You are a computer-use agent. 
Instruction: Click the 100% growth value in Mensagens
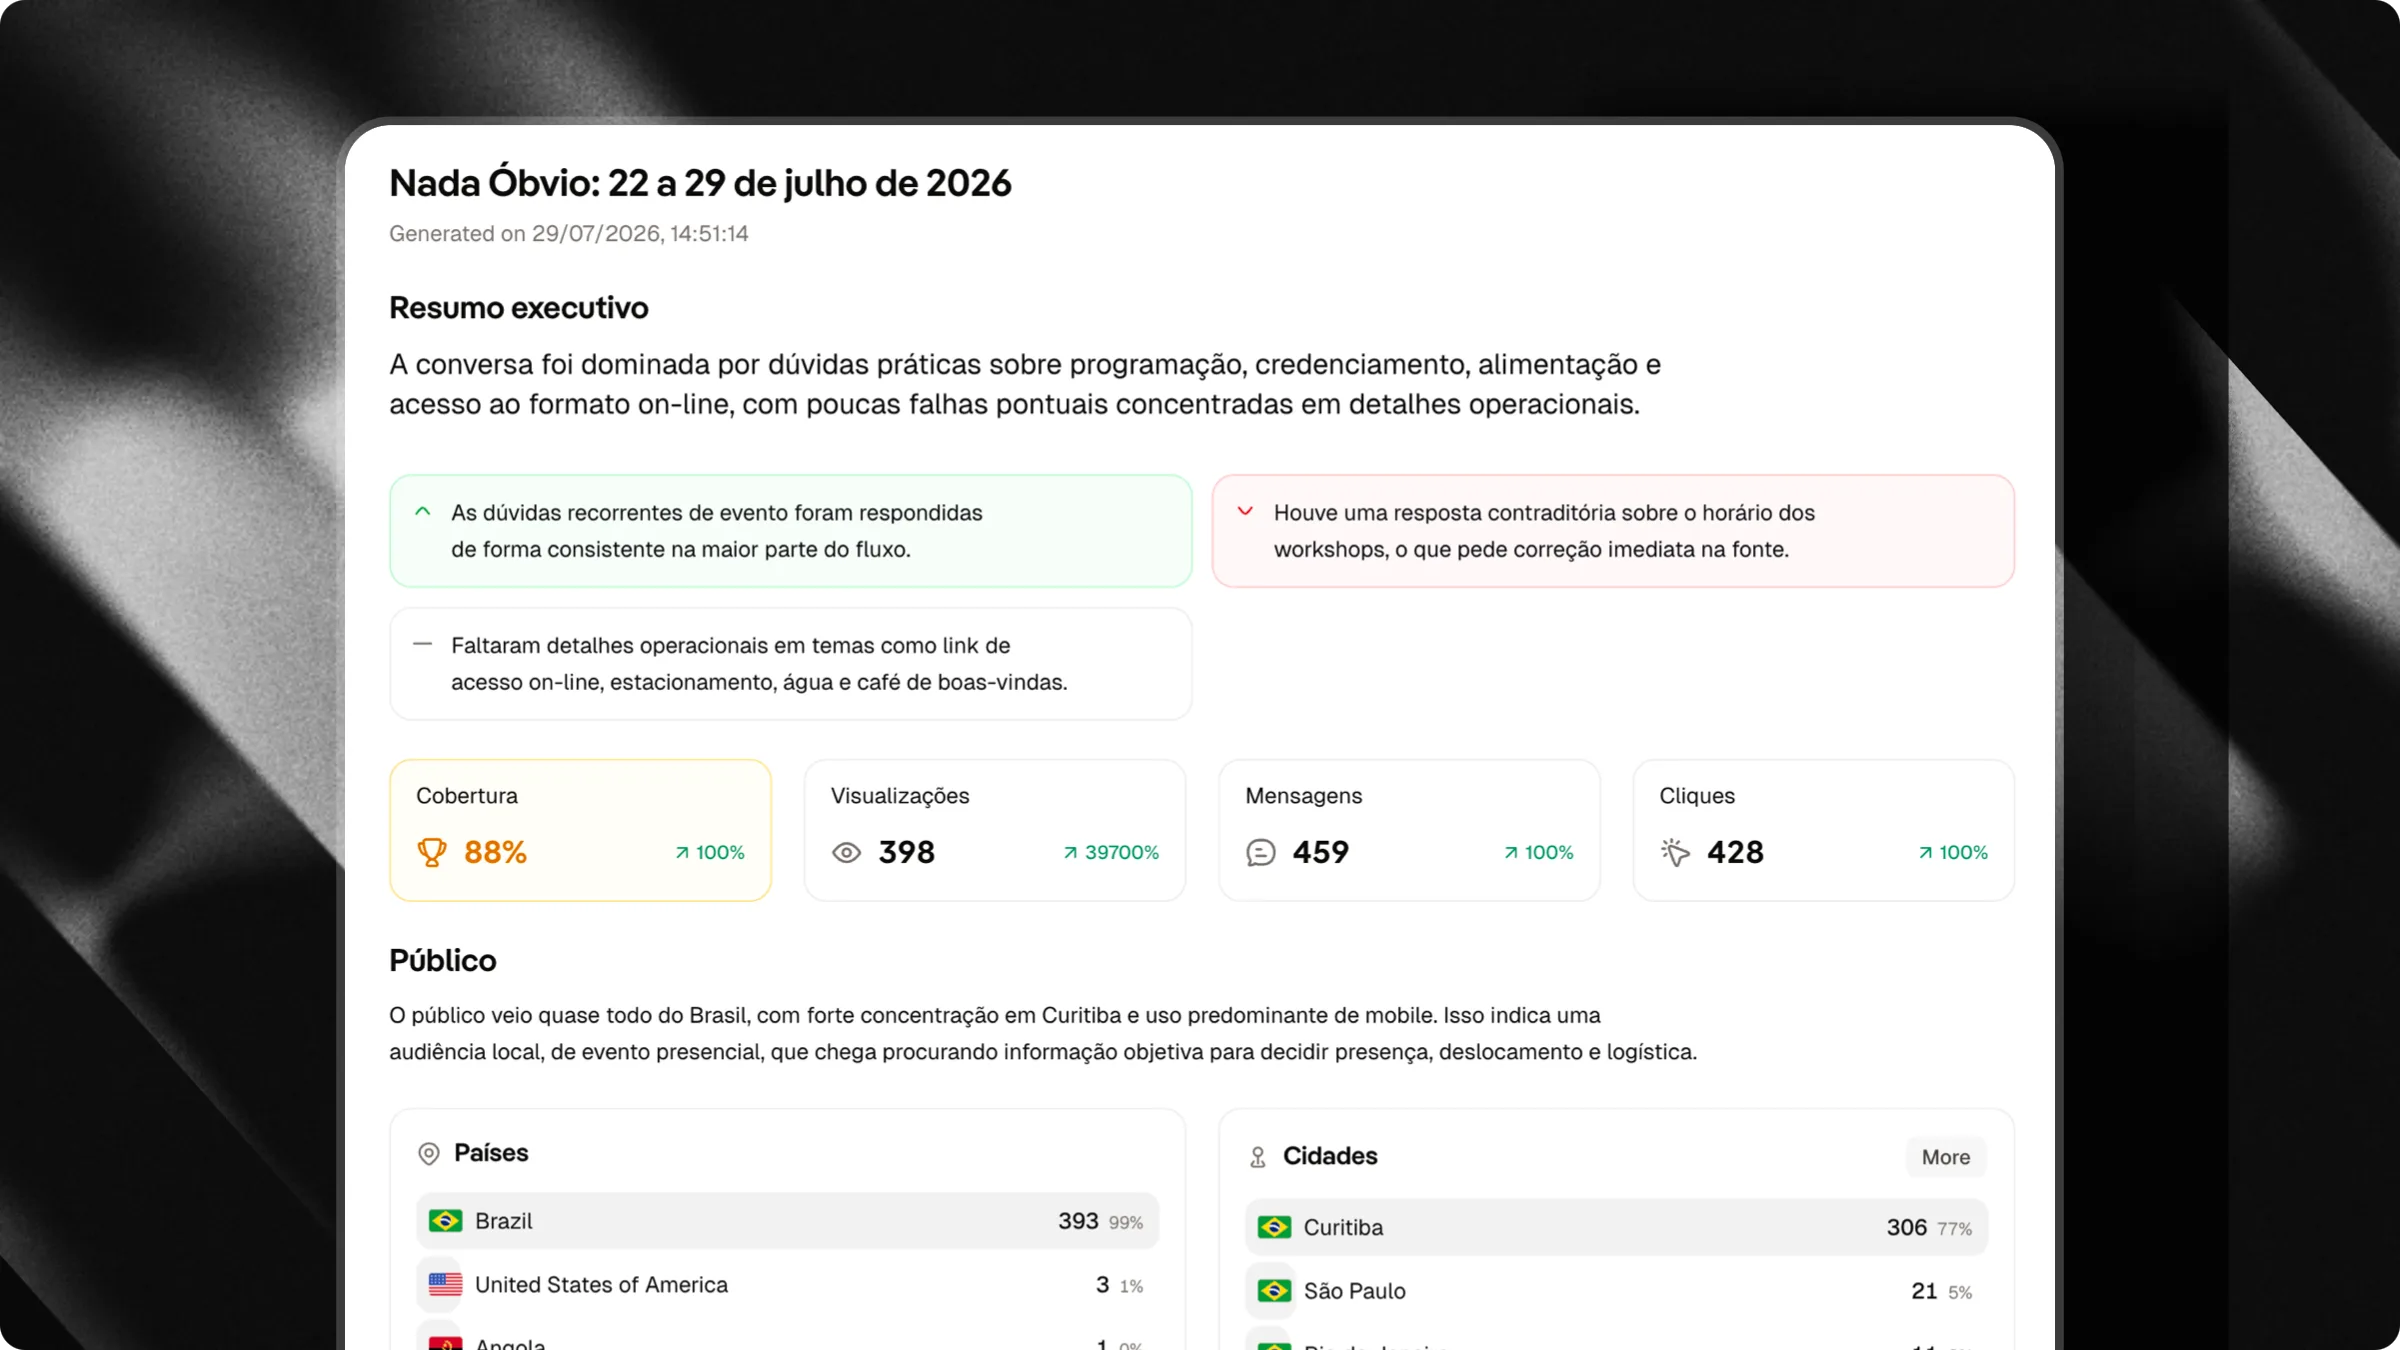click(x=1549, y=853)
